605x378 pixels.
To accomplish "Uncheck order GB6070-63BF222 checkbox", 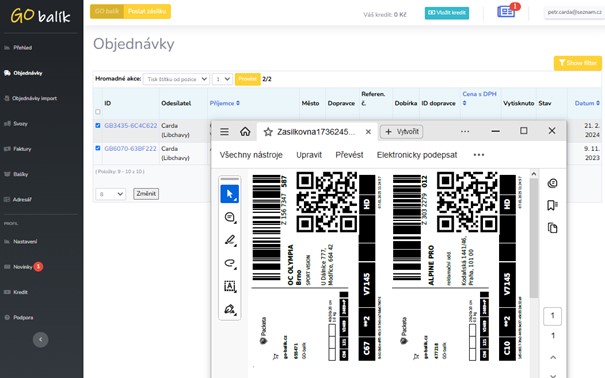I will pos(98,148).
